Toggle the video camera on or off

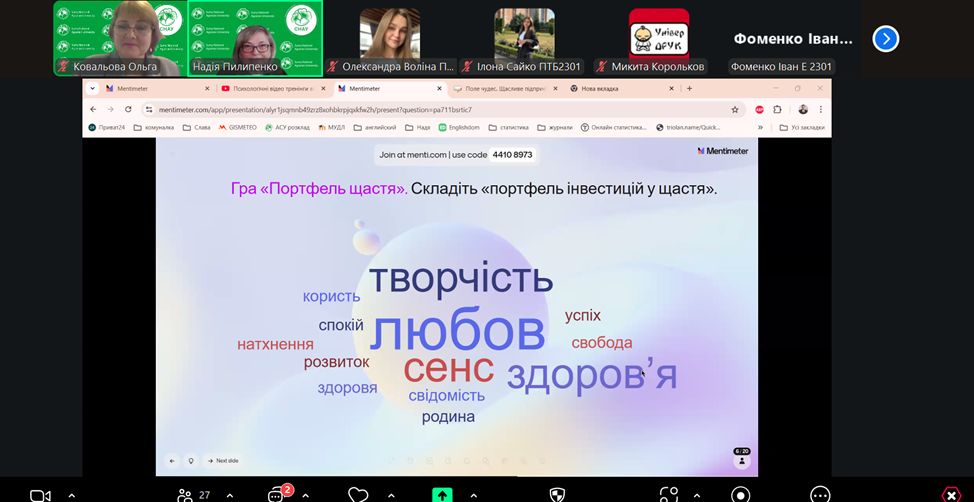[40, 495]
